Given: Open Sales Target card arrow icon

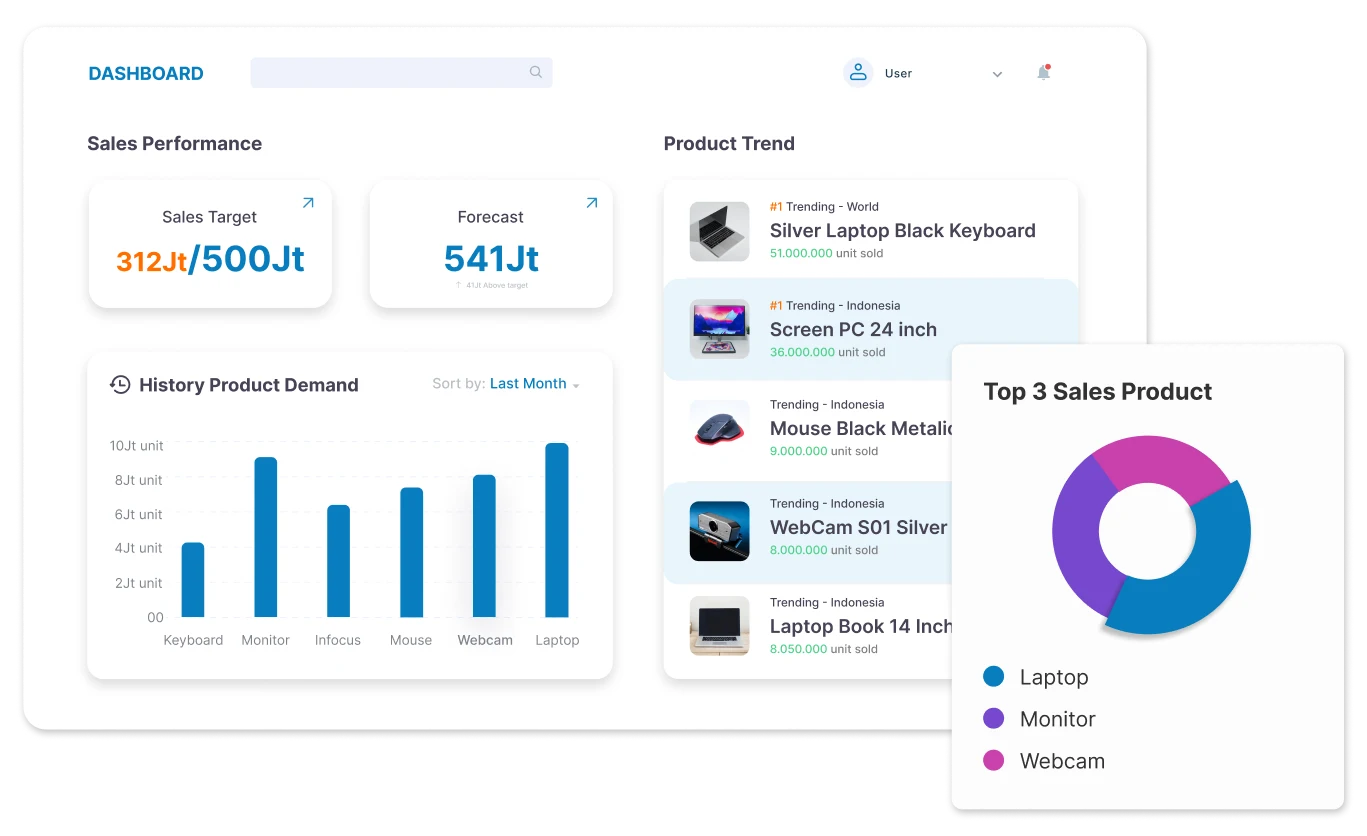Looking at the screenshot, I should [308, 203].
